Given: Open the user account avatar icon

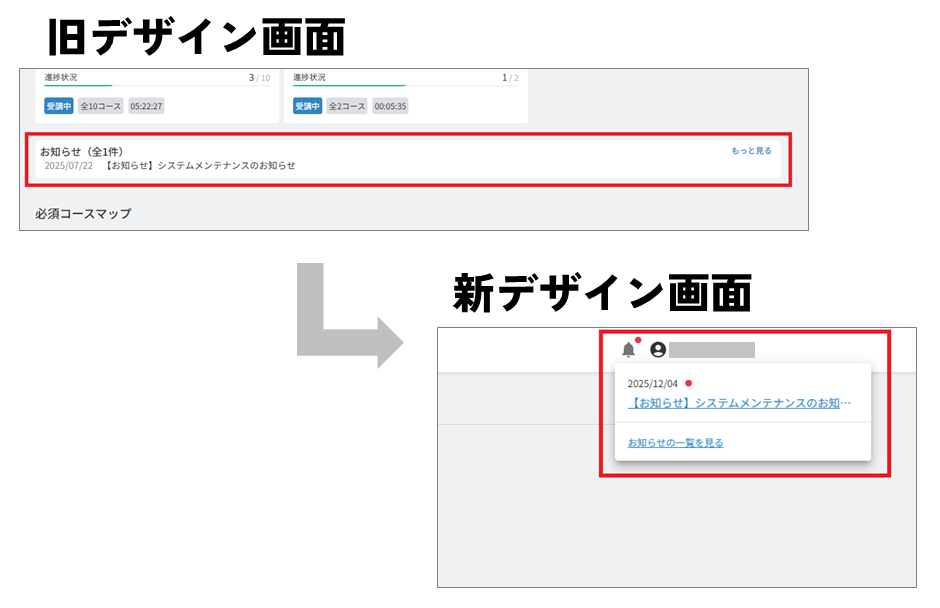Looking at the screenshot, I should (658, 350).
